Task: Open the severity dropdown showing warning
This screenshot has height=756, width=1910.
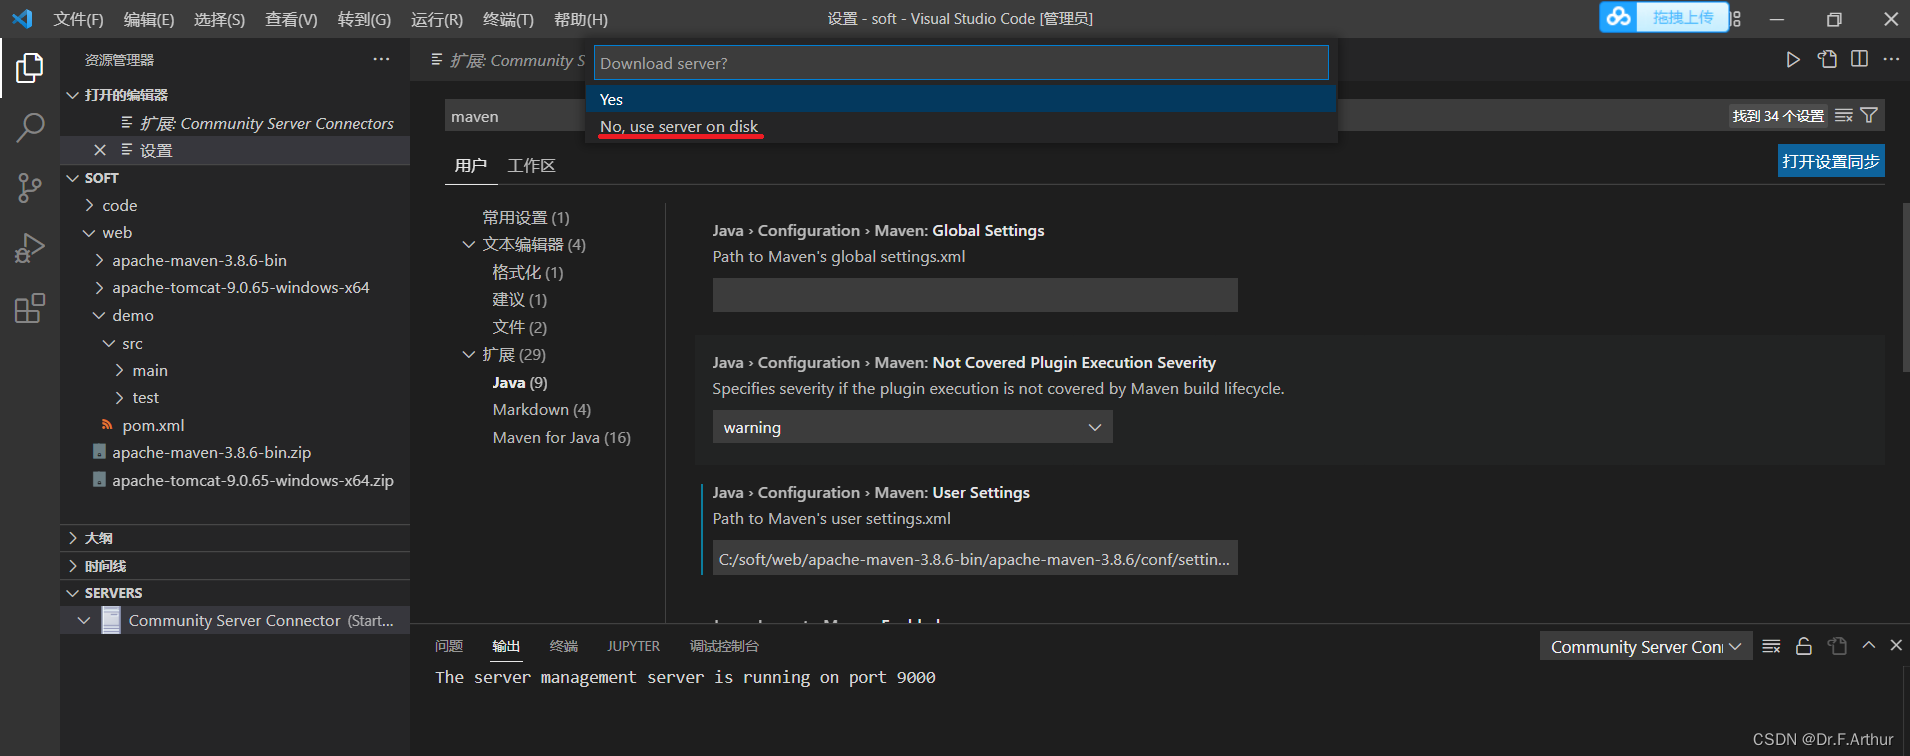Action: click(911, 427)
